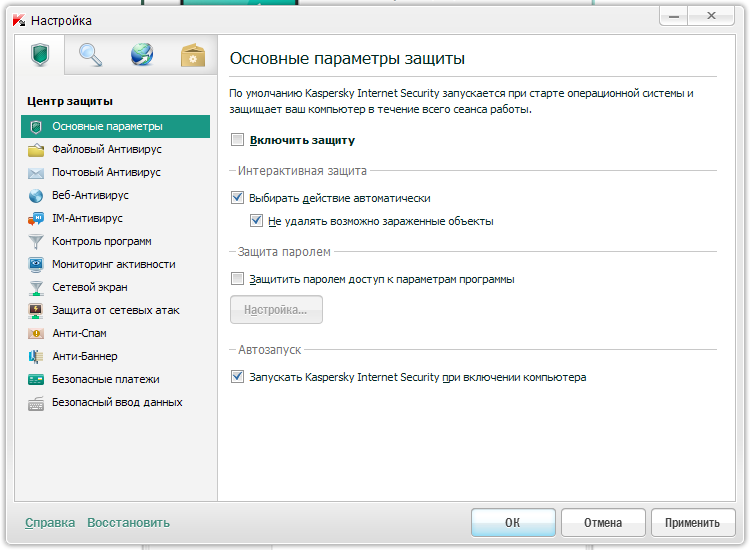Go to Почтовый Антивирус settings
750x550 pixels.
point(115,172)
